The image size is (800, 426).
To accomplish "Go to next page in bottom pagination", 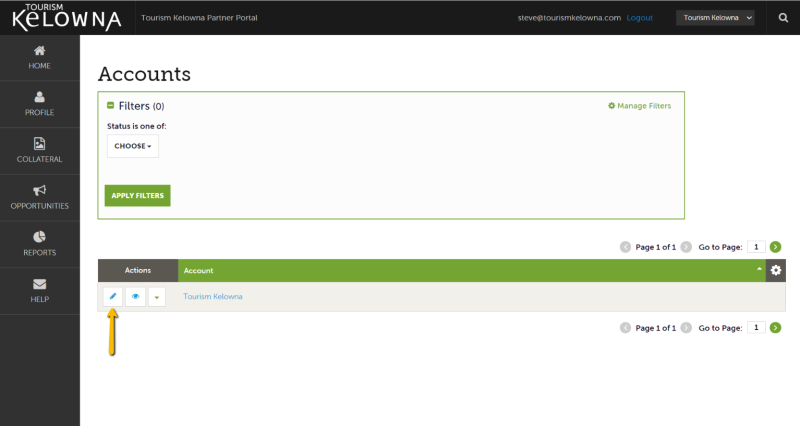I will pos(686,328).
